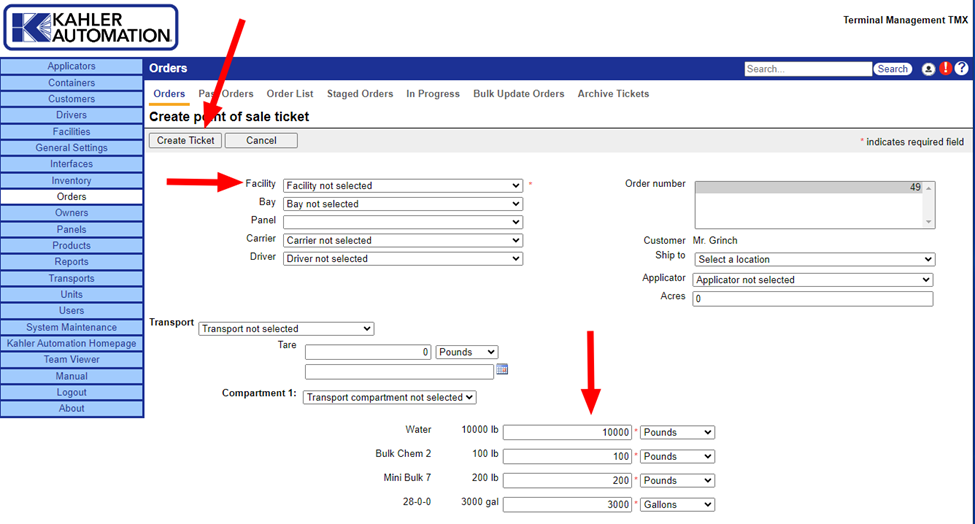
Task: Switch to the Staged Orders tab
Action: (x=360, y=94)
